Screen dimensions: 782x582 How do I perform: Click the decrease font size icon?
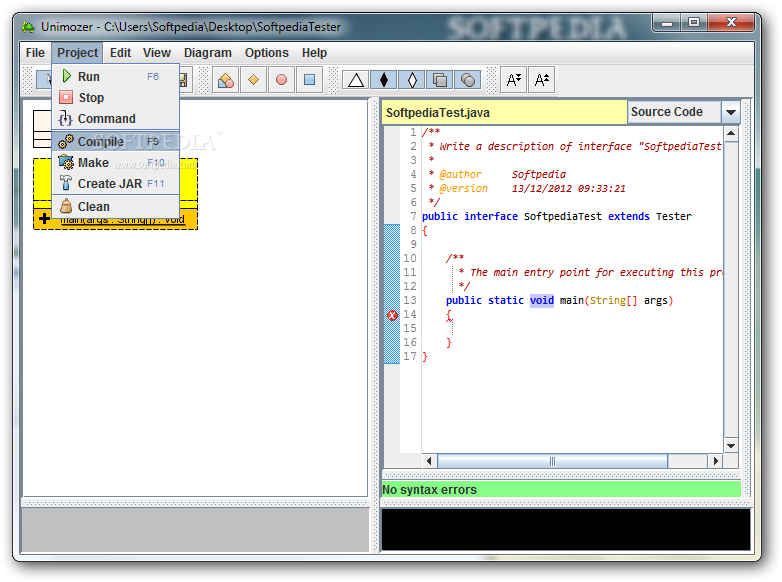[514, 80]
